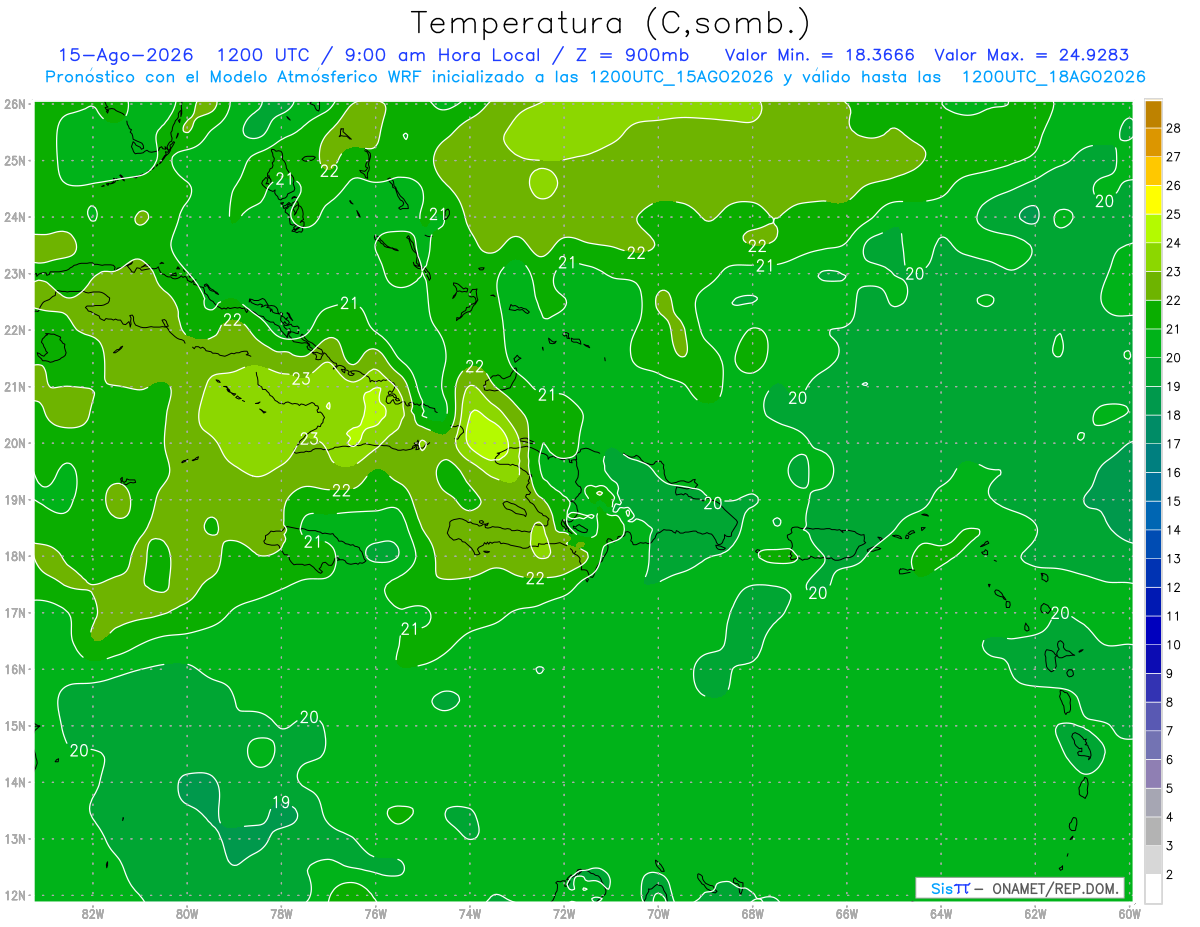Click the '74W' longitude axis label
This screenshot has height=927, width=1200.
470,913
